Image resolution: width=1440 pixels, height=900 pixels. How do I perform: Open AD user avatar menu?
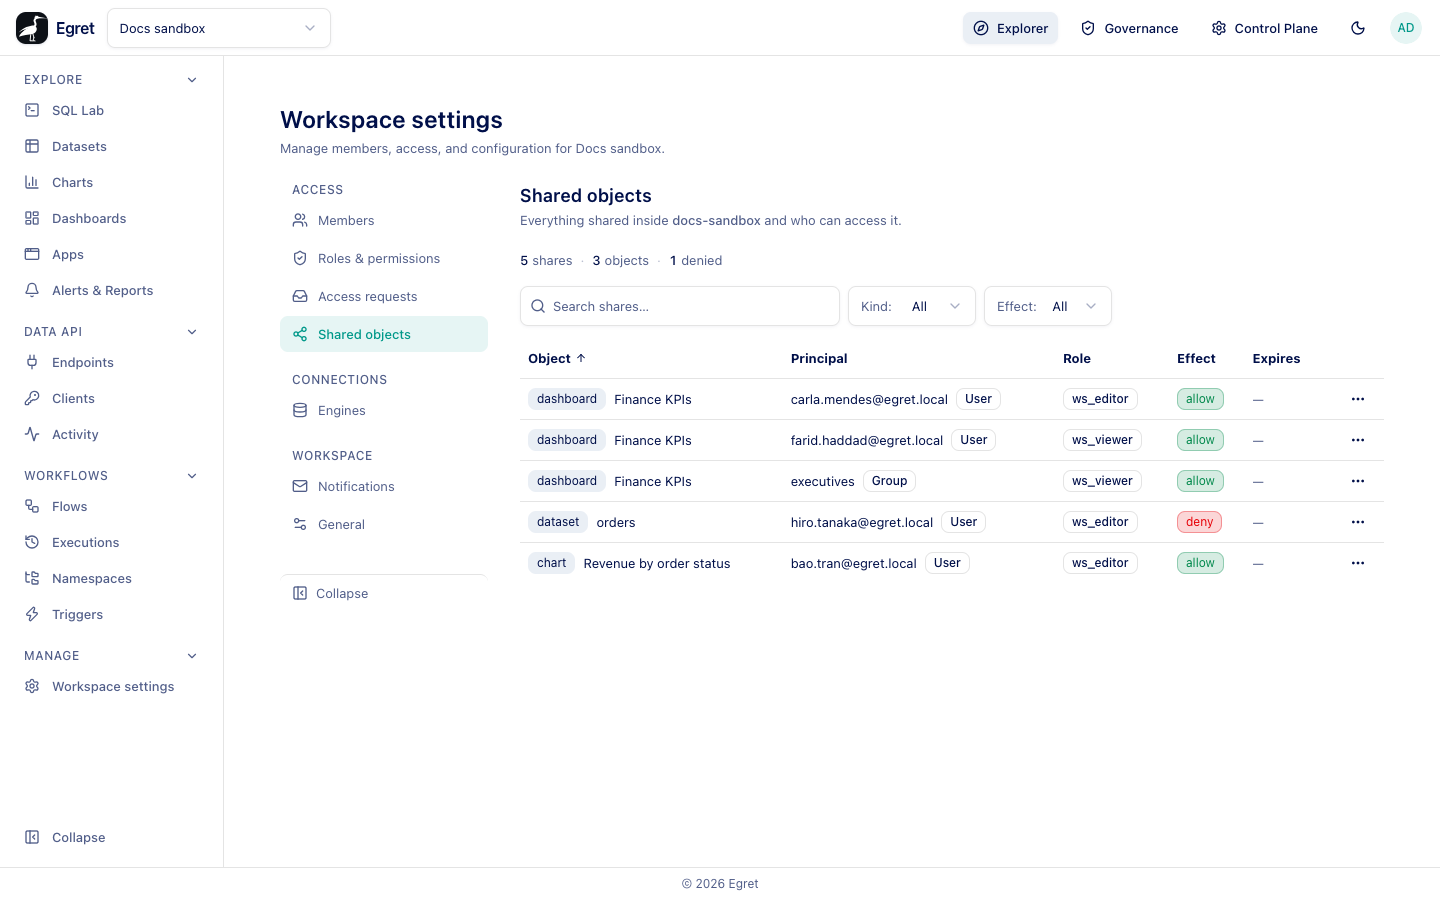1406,28
